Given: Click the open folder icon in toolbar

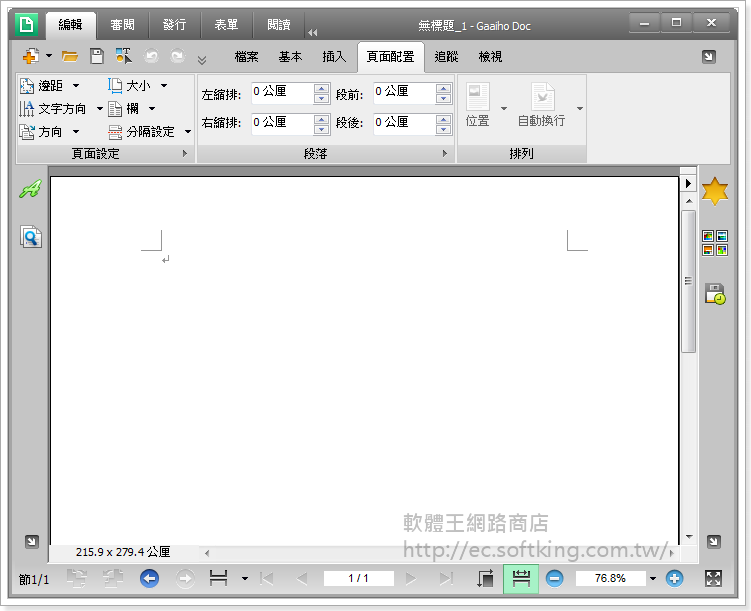Looking at the screenshot, I should point(70,57).
